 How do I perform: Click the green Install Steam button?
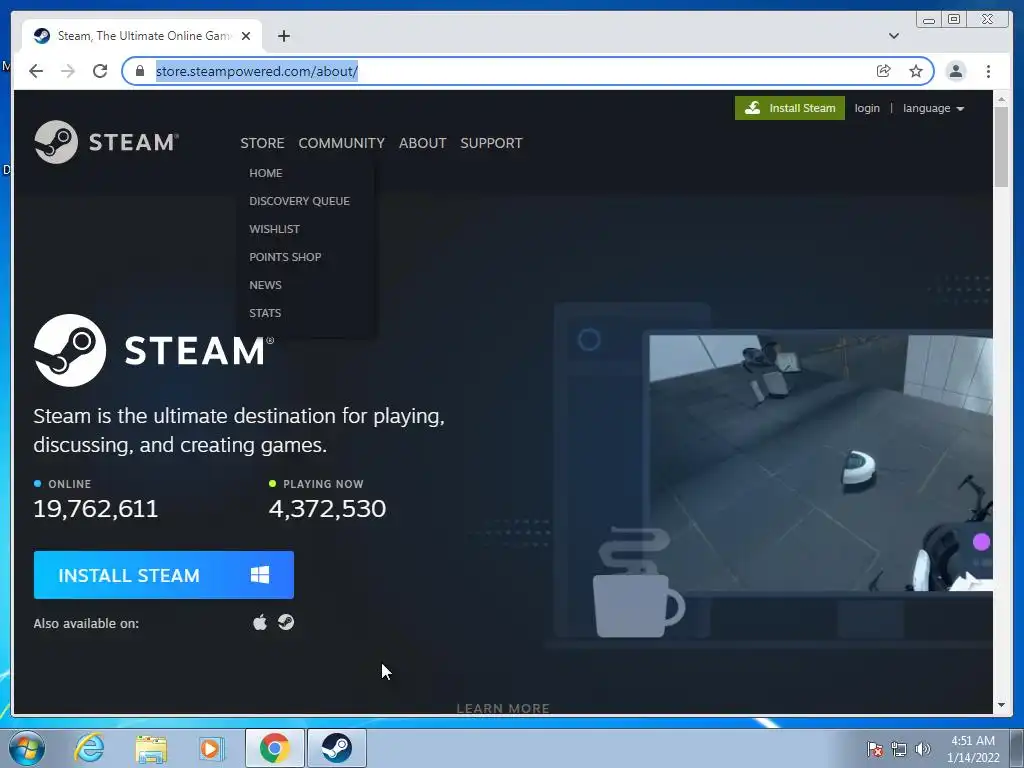click(x=790, y=108)
